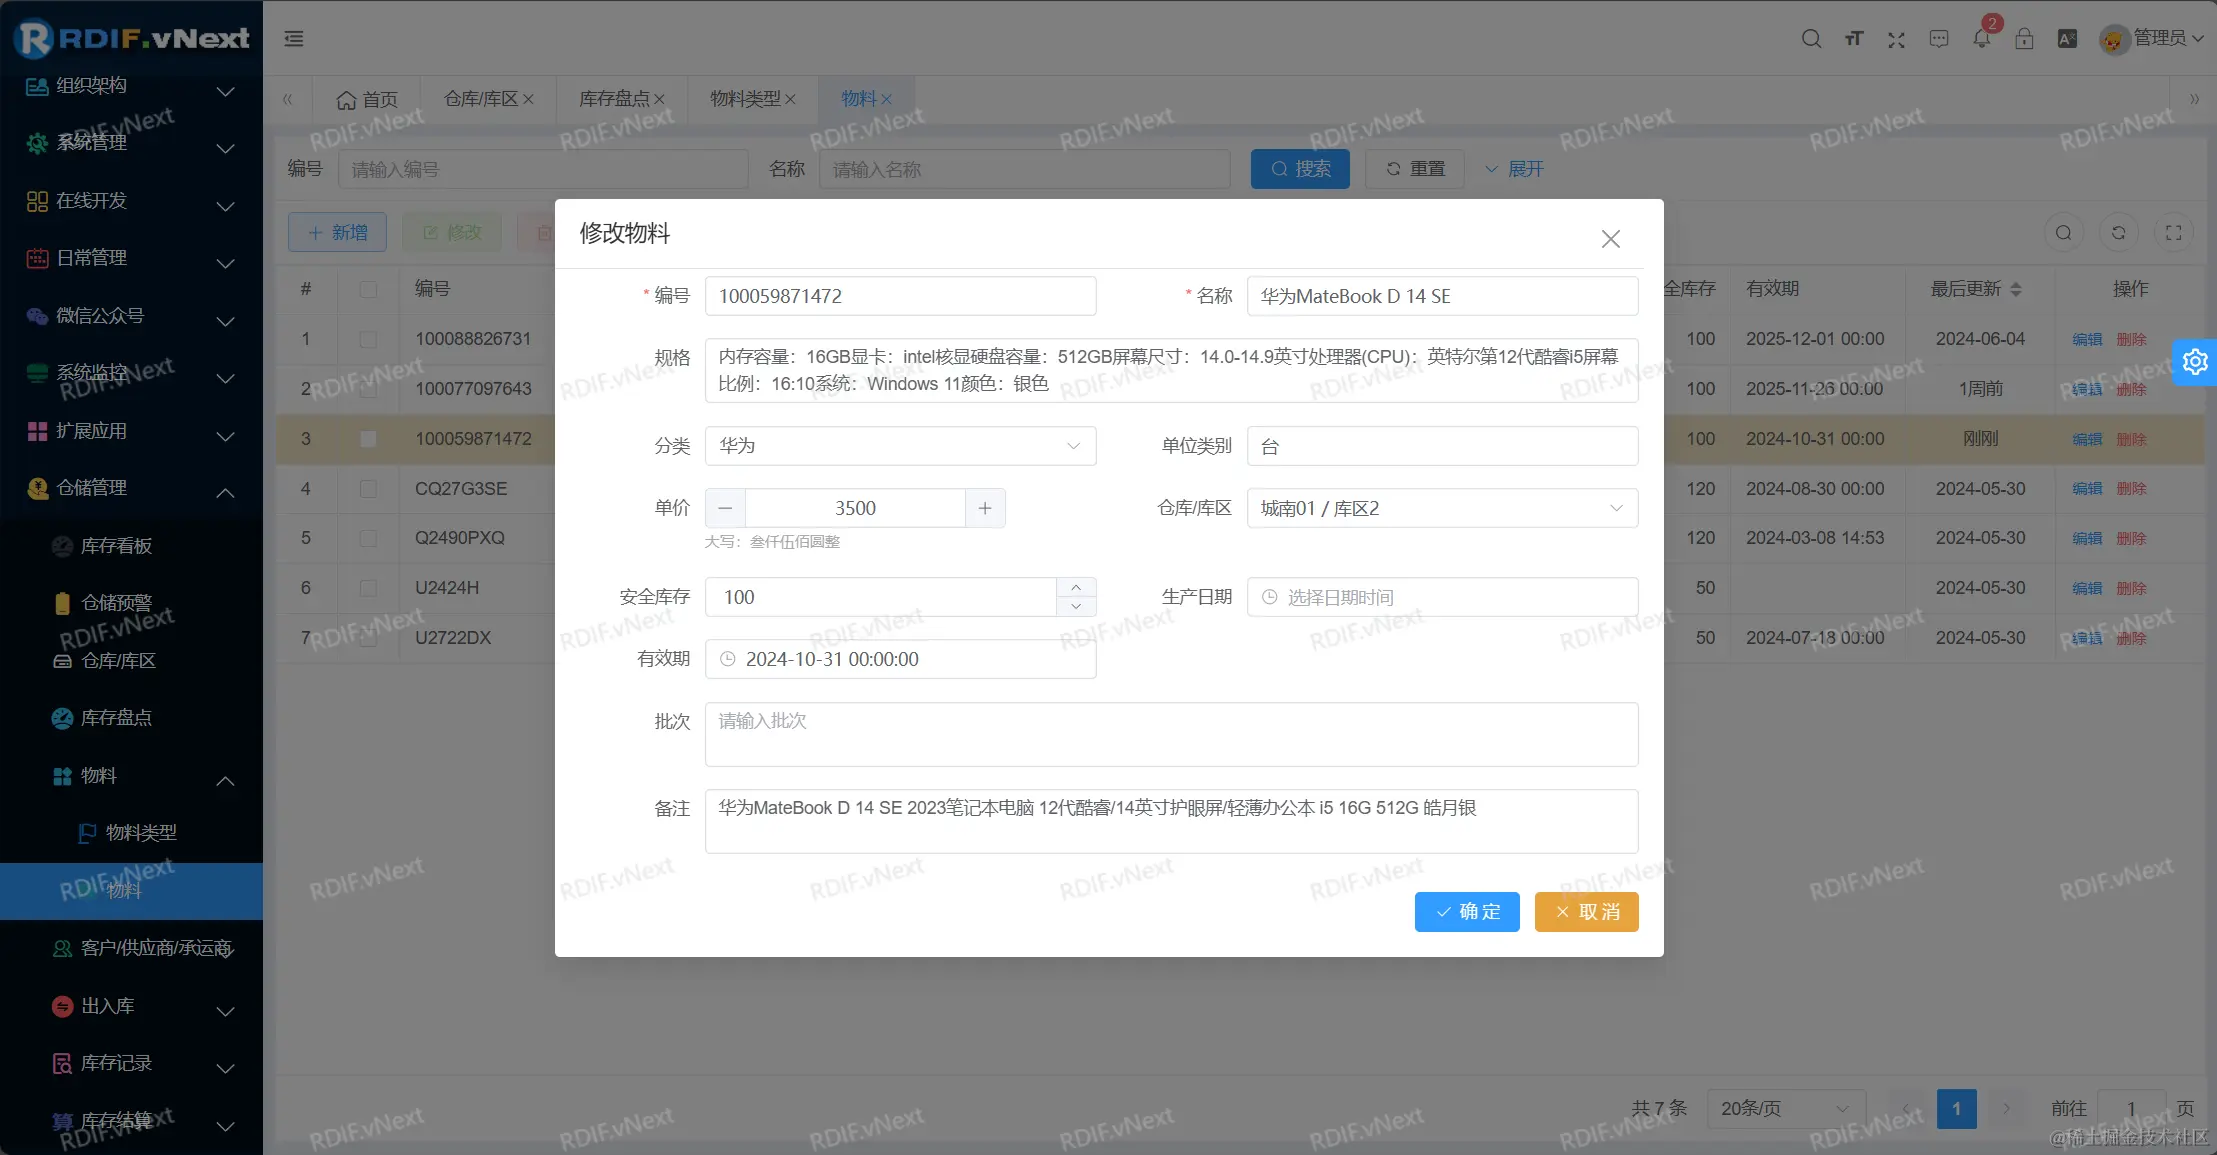Click the screen lock icon
This screenshot has width=2217, height=1155.
pyautogui.click(x=2024, y=38)
